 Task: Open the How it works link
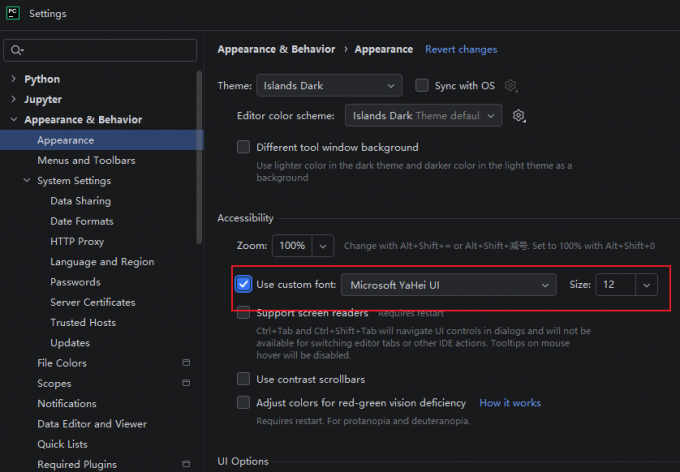click(510, 403)
